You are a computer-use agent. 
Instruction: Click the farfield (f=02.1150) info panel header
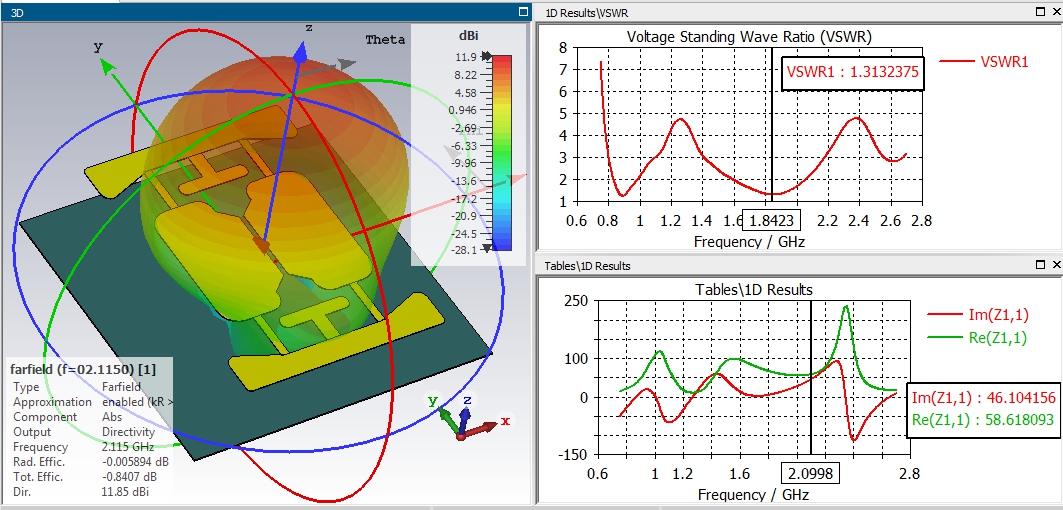83,370
